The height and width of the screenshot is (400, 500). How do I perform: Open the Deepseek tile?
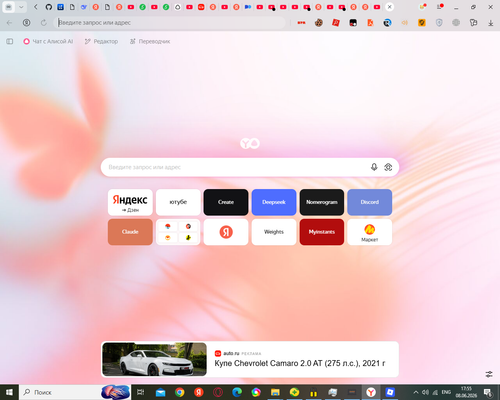click(x=274, y=202)
